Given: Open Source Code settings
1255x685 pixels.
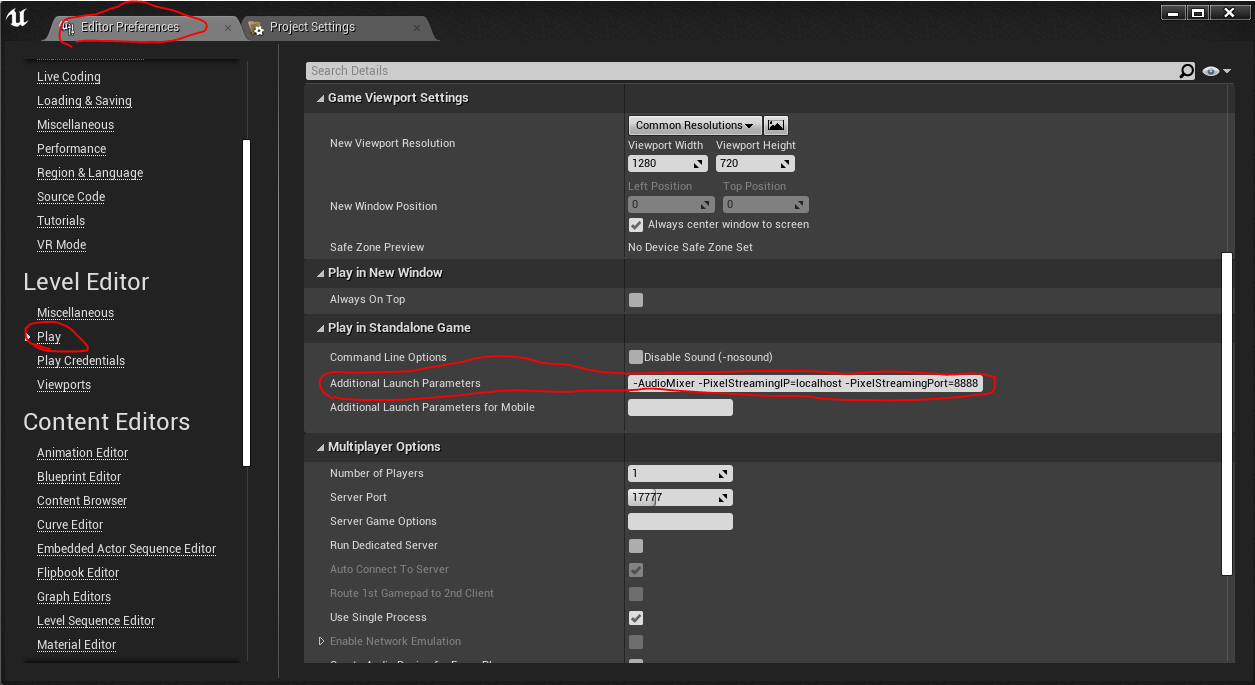Looking at the screenshot, I should [71, 197].
